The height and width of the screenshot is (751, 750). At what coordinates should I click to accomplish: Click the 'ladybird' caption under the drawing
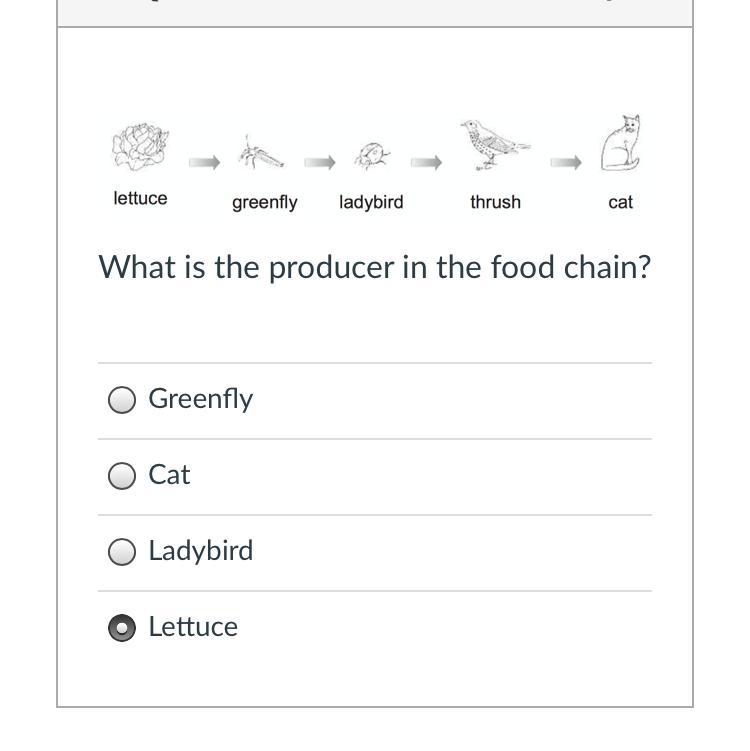371,202
